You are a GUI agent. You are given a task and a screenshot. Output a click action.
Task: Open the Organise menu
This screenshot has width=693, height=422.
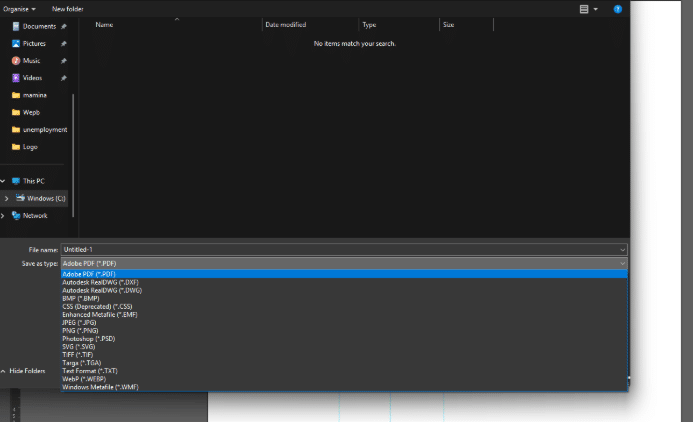coord(19,9)
